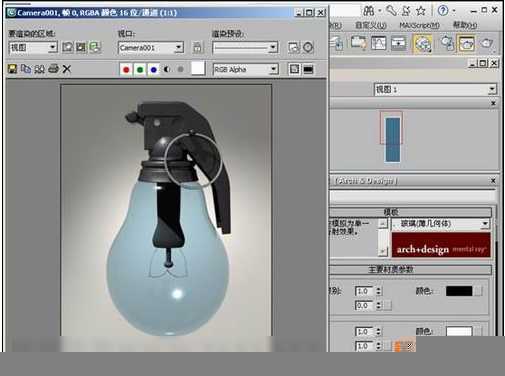Click the map button beside the 0.0 spinner
Image resolution: width=505 pixels, height=376 pixels.
tap(387, 306)
